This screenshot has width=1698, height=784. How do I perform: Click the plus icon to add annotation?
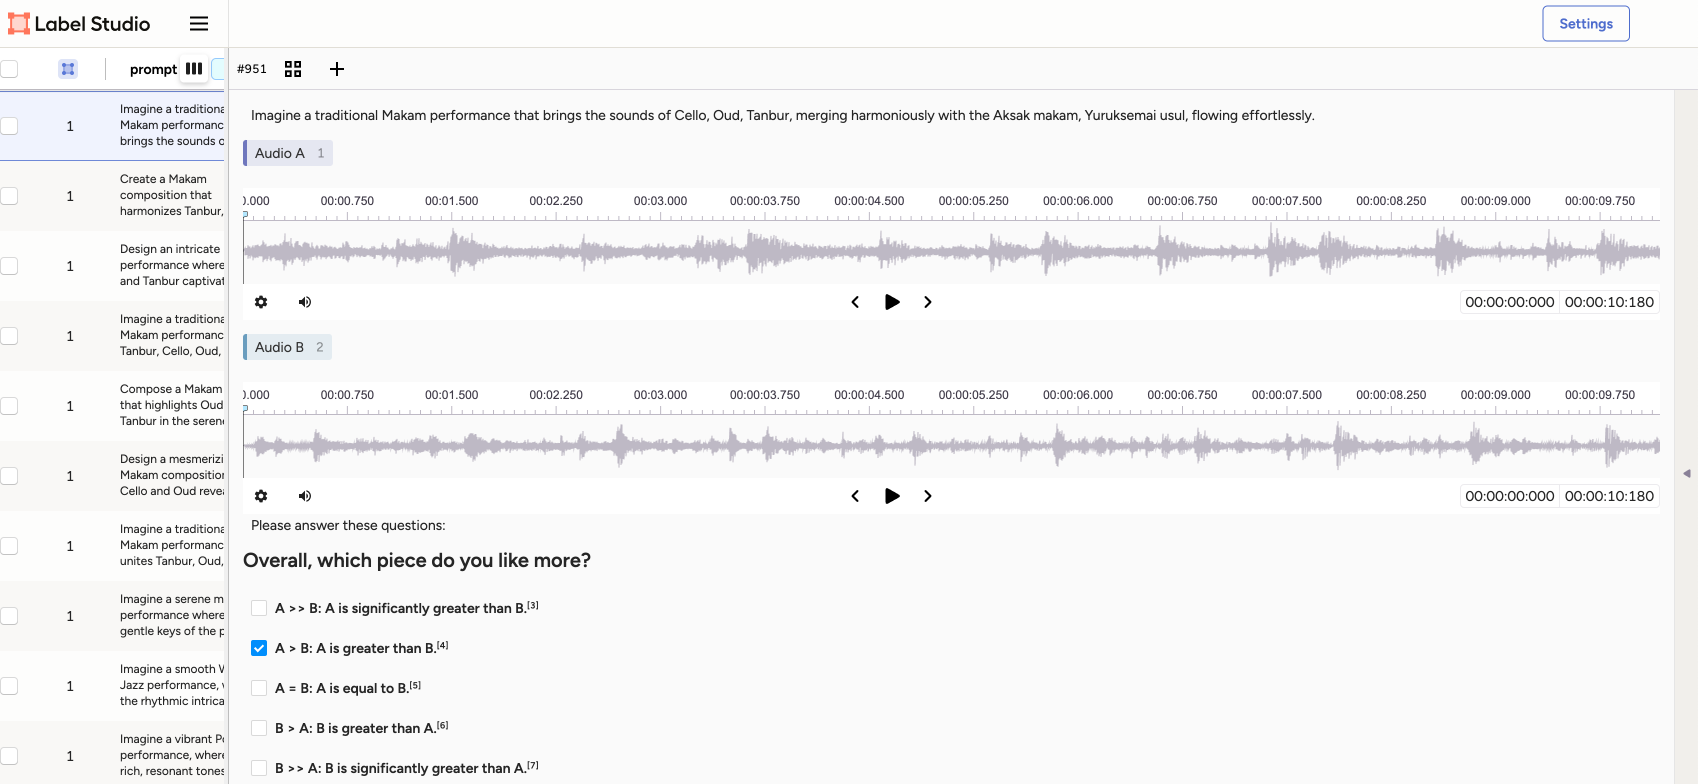click(x=337, y=69)
